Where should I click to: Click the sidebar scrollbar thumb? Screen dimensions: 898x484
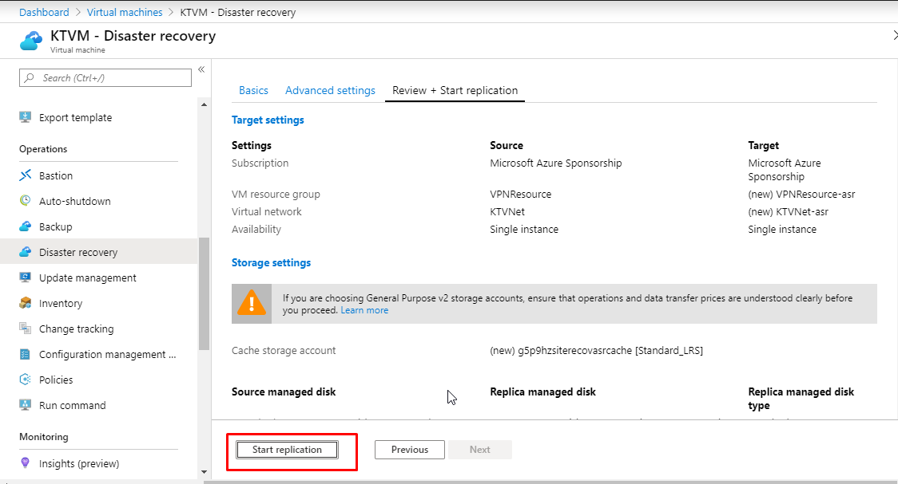click(x=204, y=293)
